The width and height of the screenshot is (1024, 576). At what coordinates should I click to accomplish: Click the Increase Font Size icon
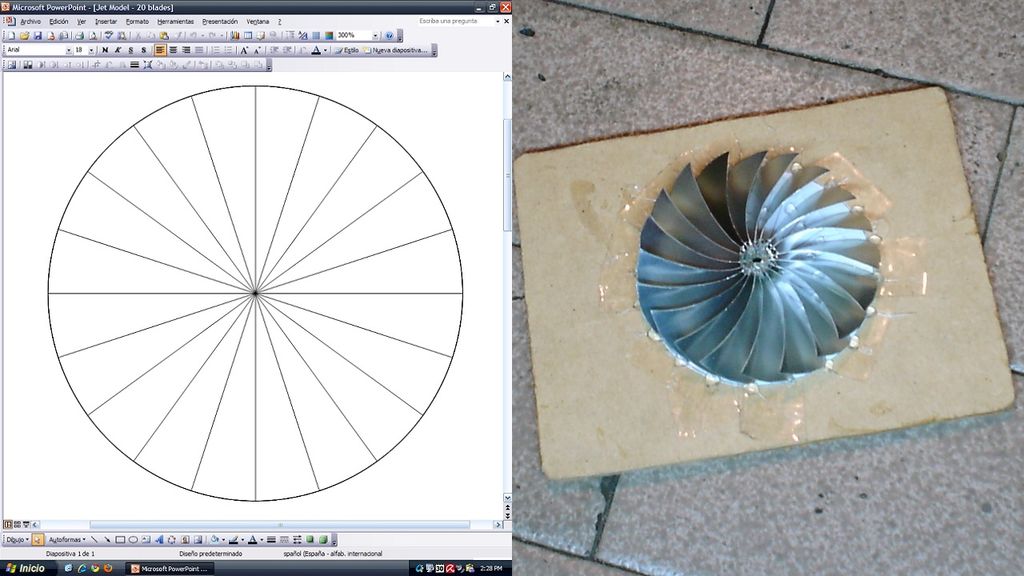(243, 50)
